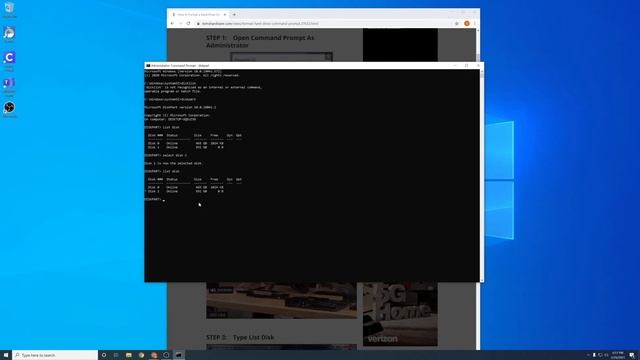Open Task View on the taskbar
This screenshot has width=640, height=360.
tap(116, 355)
